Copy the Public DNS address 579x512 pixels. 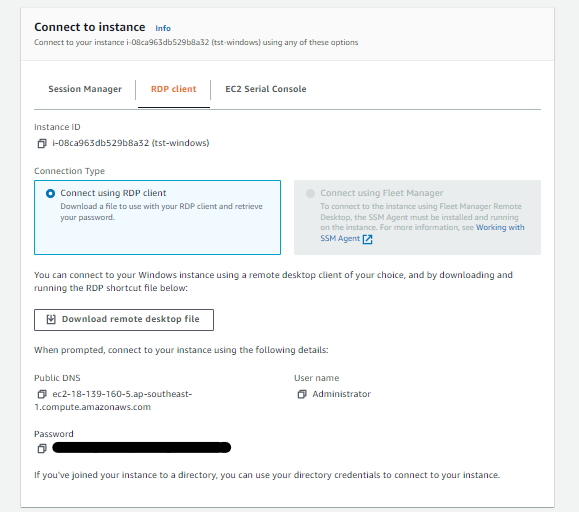42,394
